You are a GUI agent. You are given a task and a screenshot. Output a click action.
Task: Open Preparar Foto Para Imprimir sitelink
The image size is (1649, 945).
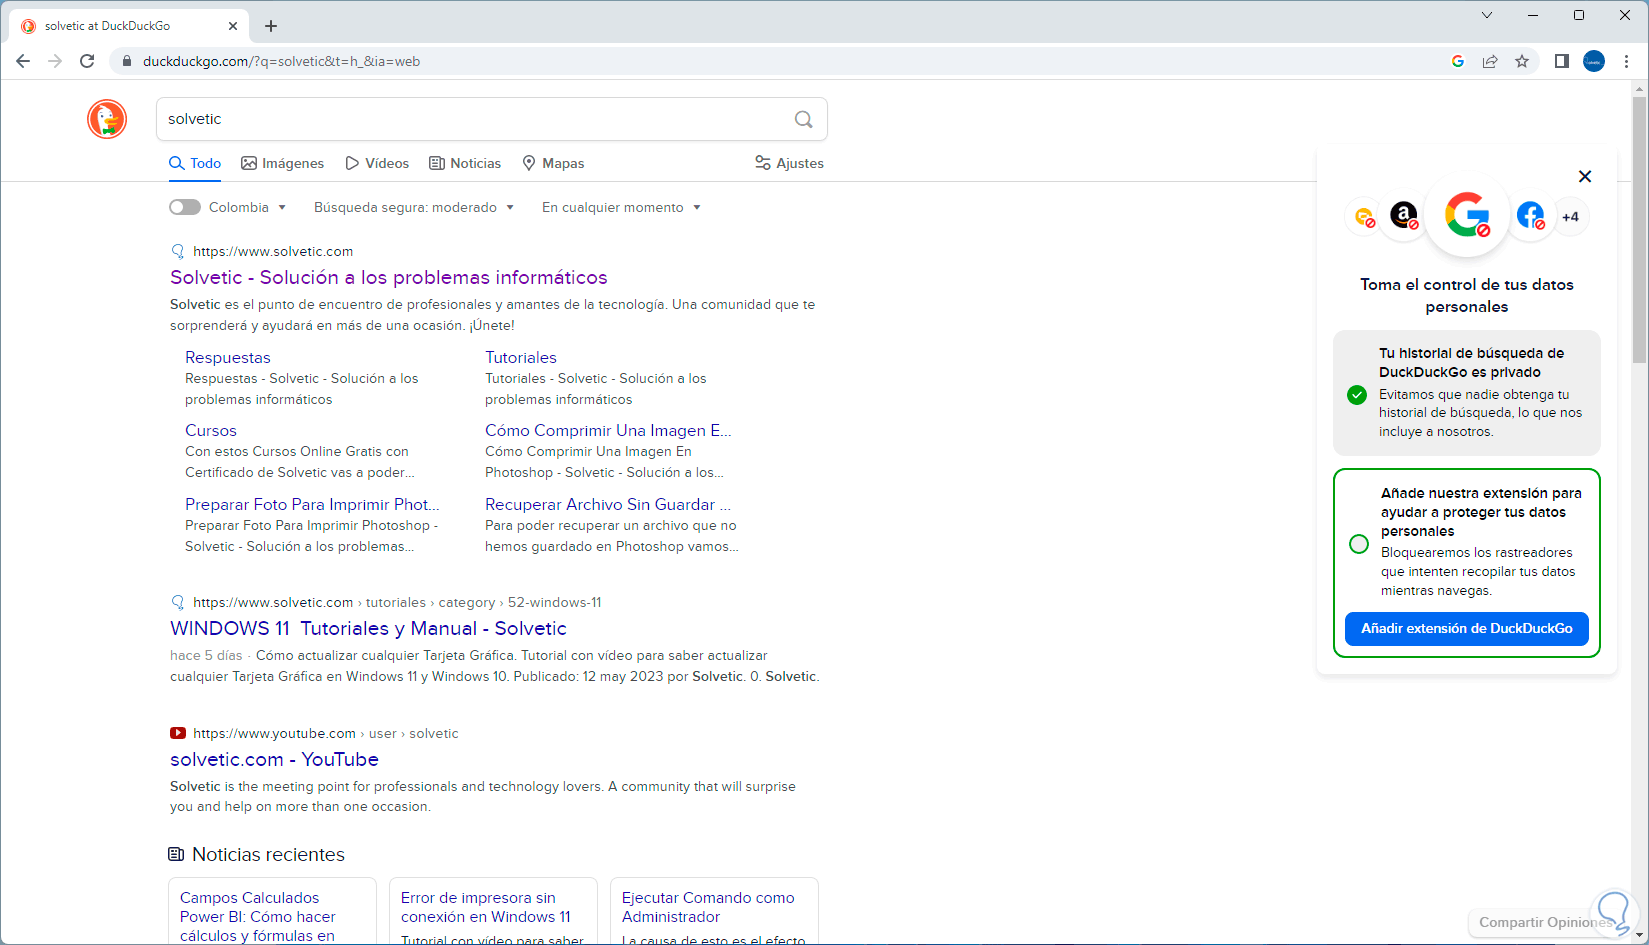coord(312,504)
